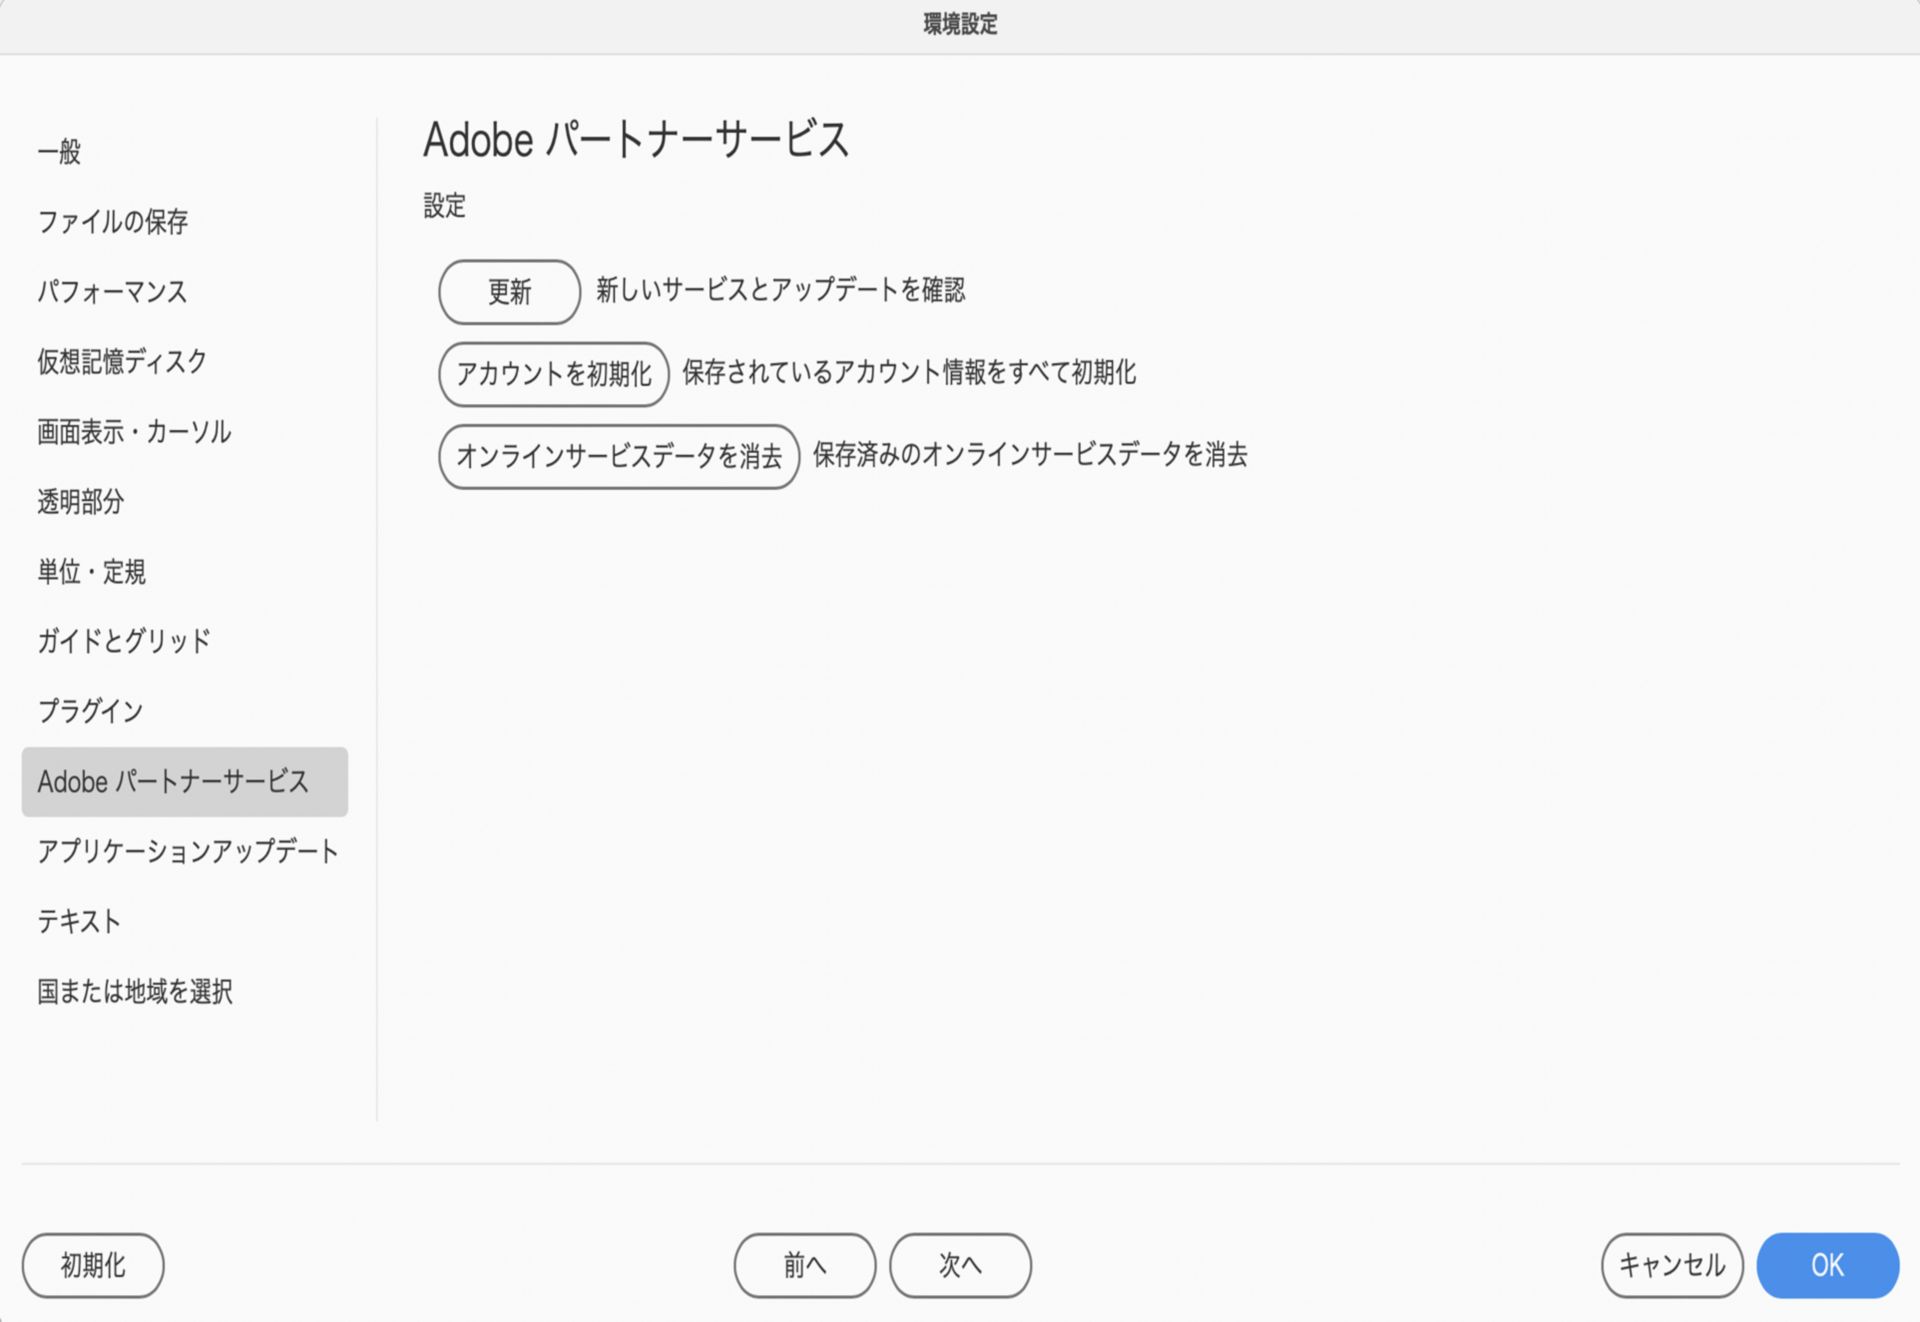Viewport: 1920px width, 1322px height.
Task: Switch to パフォーマンス settings
Action: (x=112, y=292)
